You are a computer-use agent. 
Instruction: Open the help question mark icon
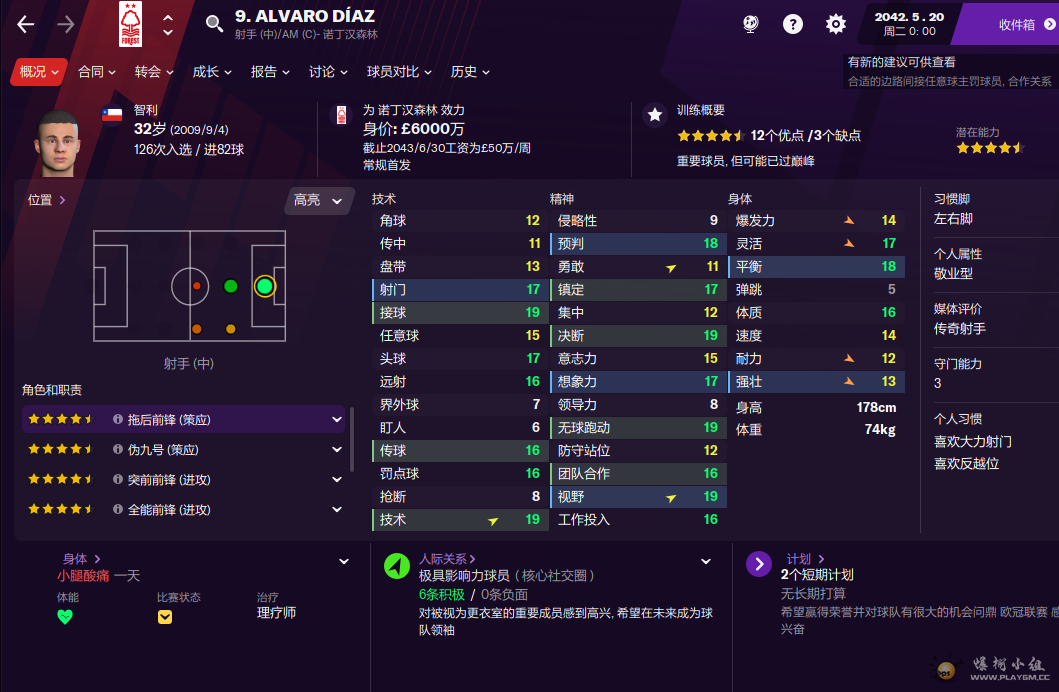pyautogui.click(x=793, y=25)
